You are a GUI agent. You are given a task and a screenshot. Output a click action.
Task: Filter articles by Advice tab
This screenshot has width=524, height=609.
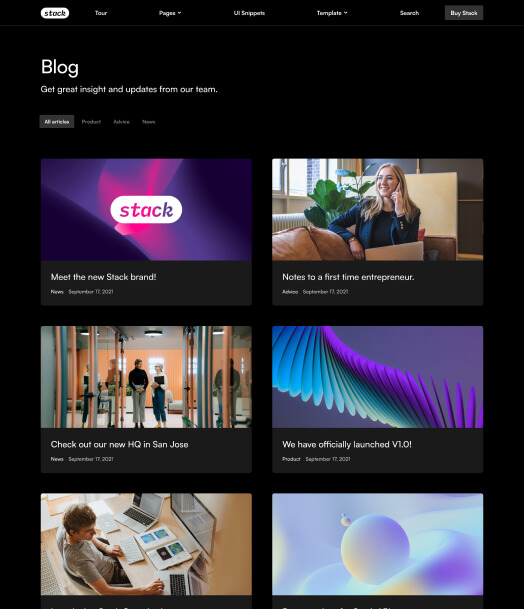pos(122,122)
